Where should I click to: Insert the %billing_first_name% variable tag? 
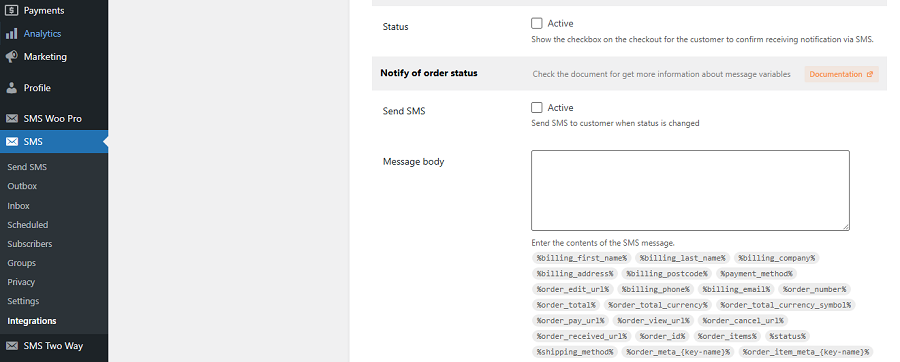click(x=582, y=258)
